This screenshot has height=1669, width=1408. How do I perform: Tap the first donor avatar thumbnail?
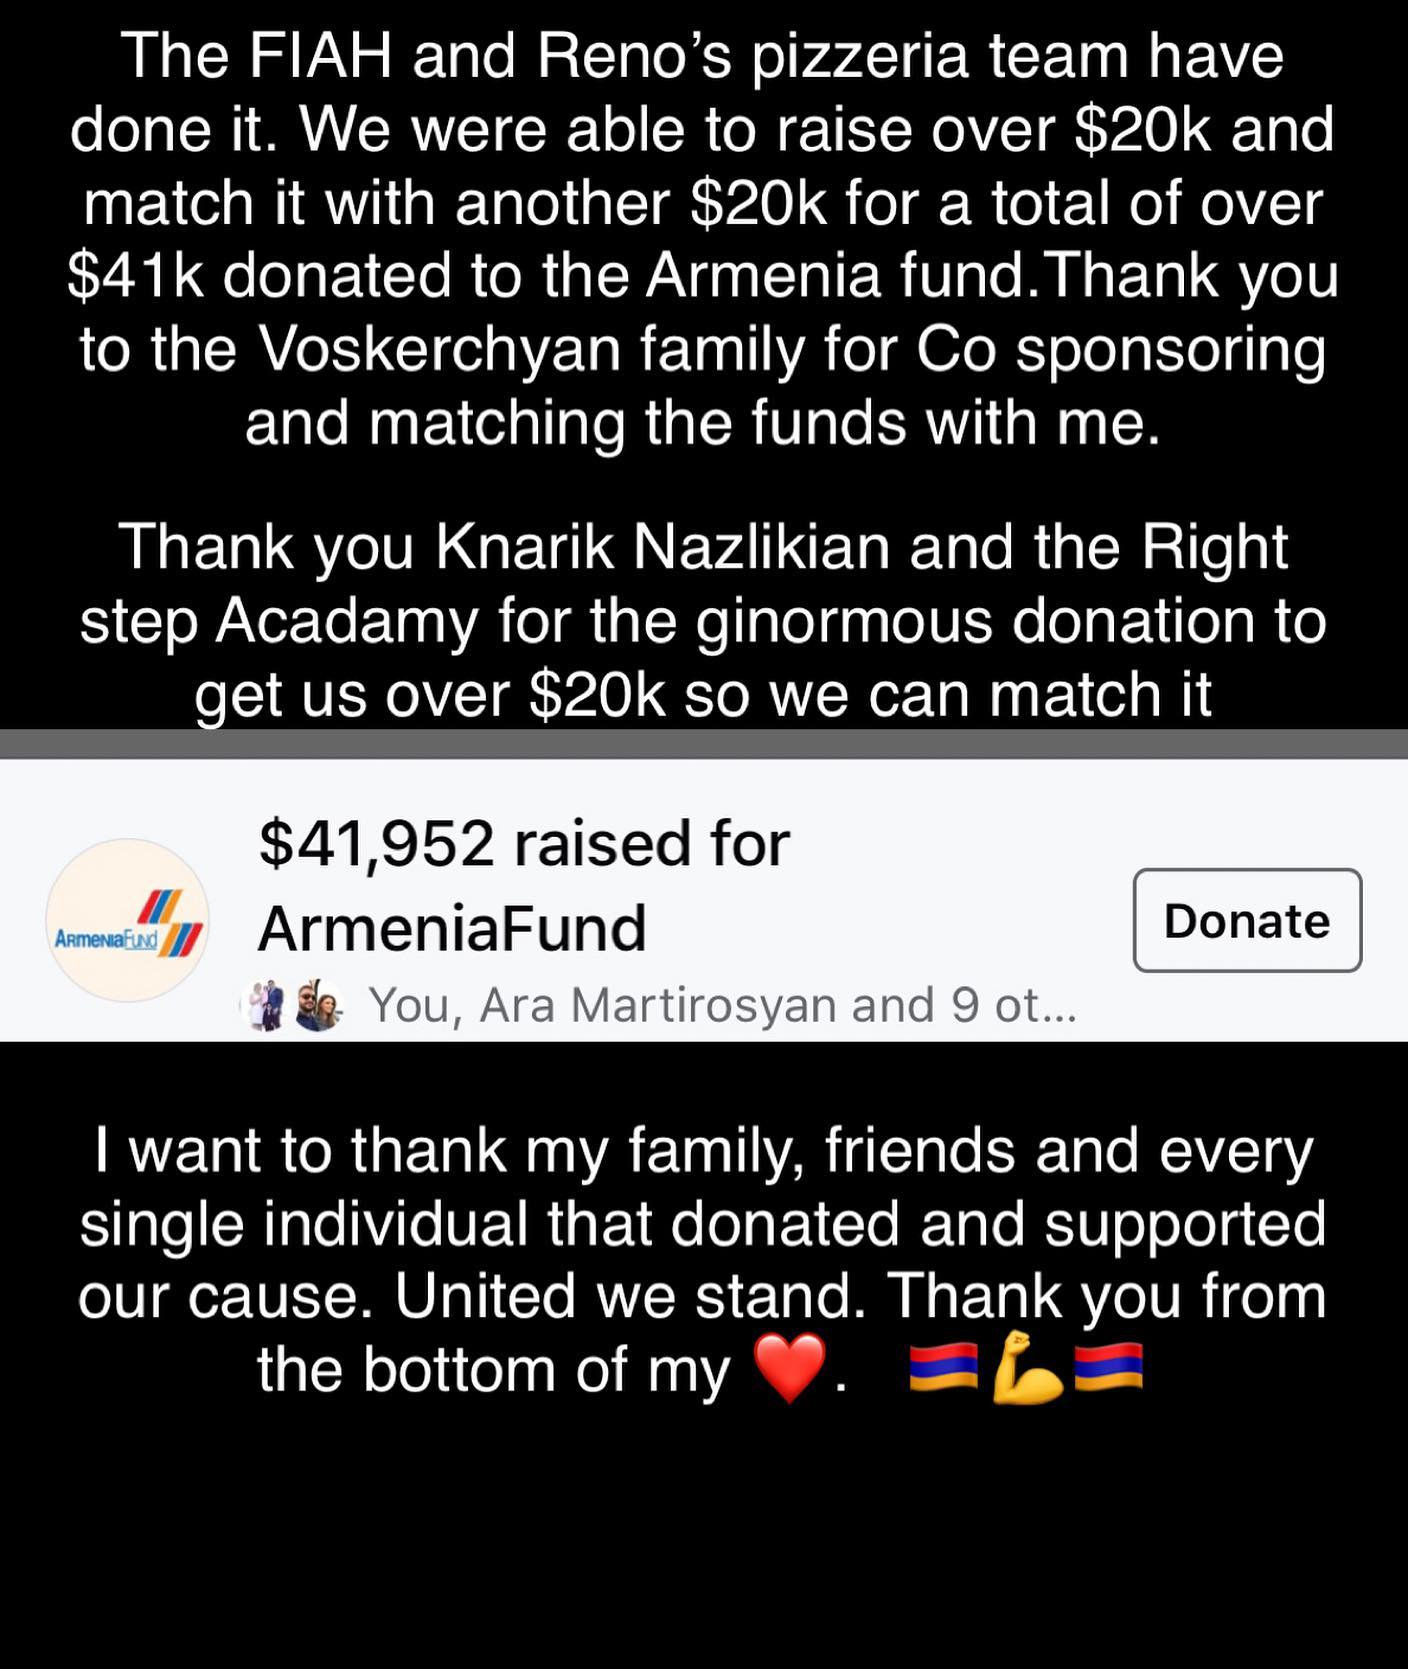tap(266, 1006)
